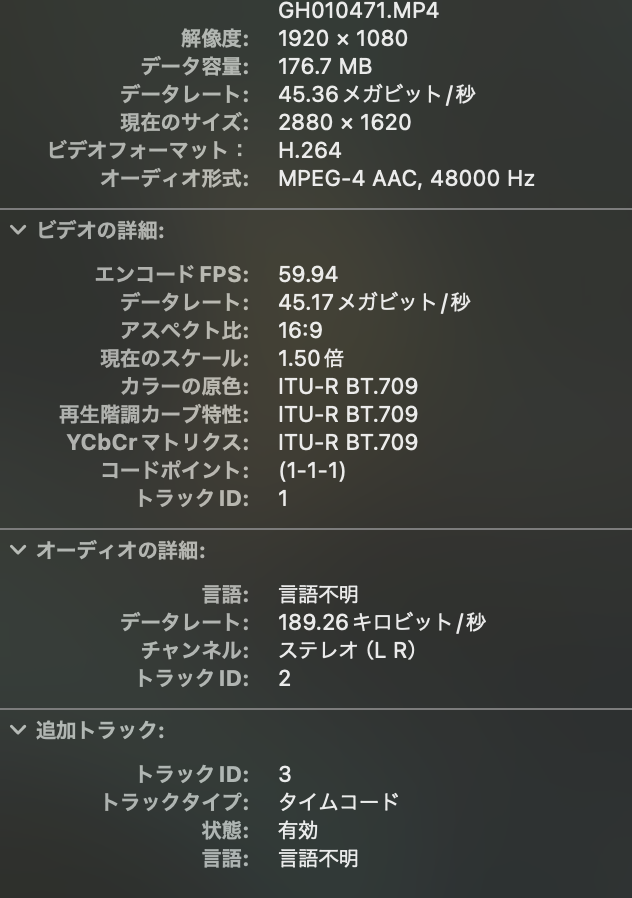Select the 59.94 encode FPS value
The width and height of the screenshot is (632, 898).
[x=308, y=274]
